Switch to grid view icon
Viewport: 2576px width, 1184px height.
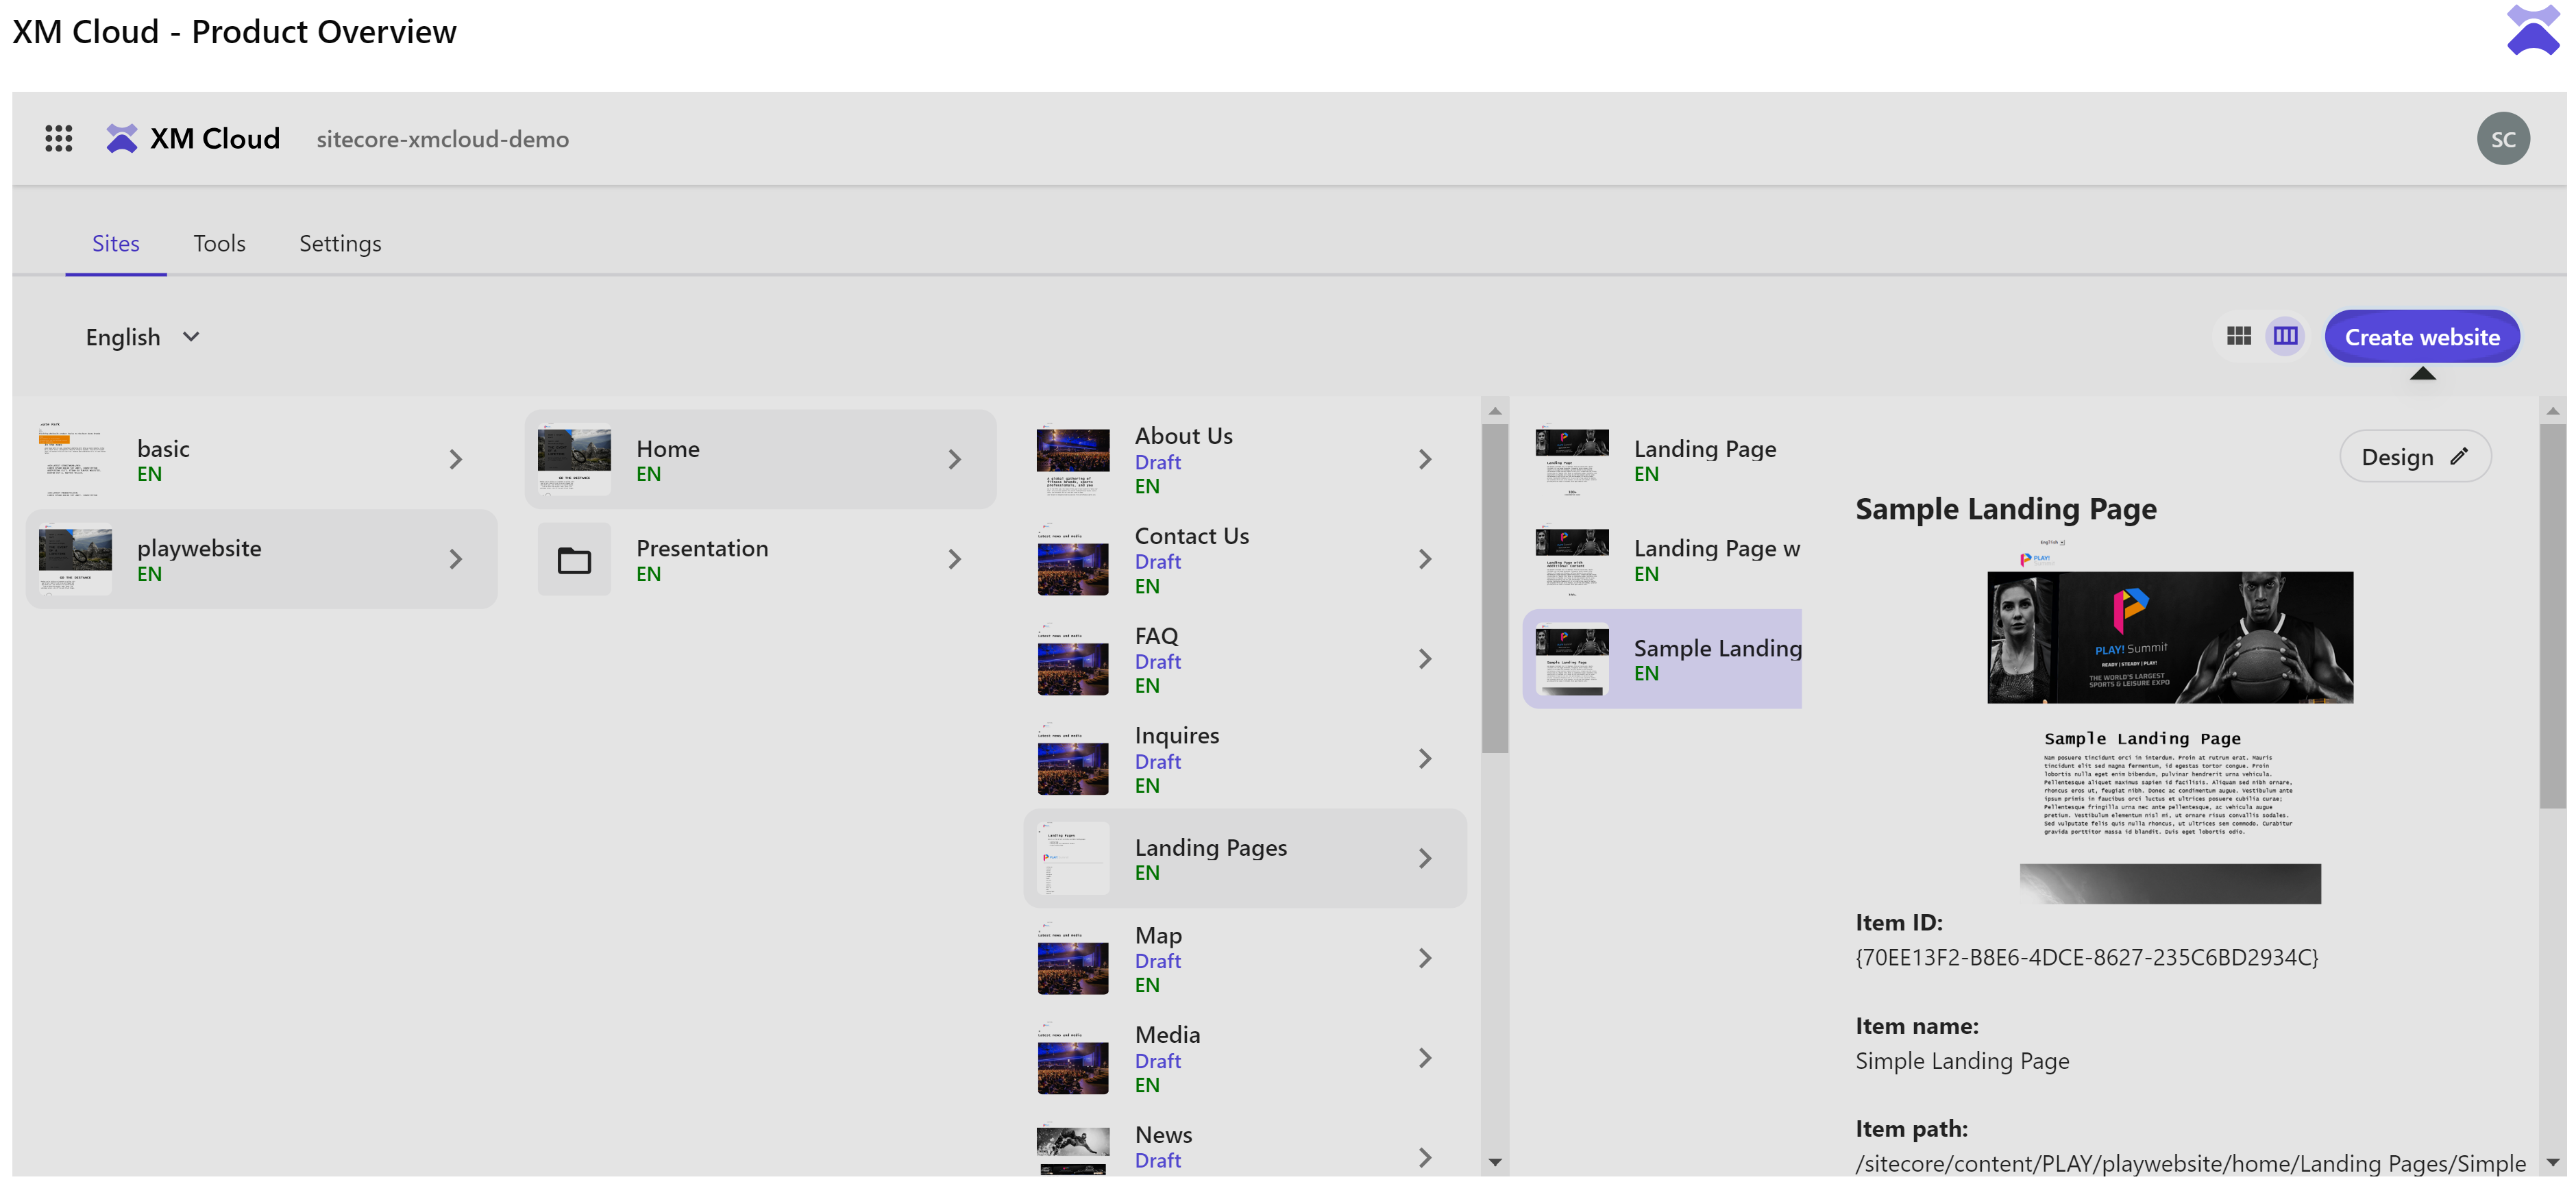[2238, 336]
